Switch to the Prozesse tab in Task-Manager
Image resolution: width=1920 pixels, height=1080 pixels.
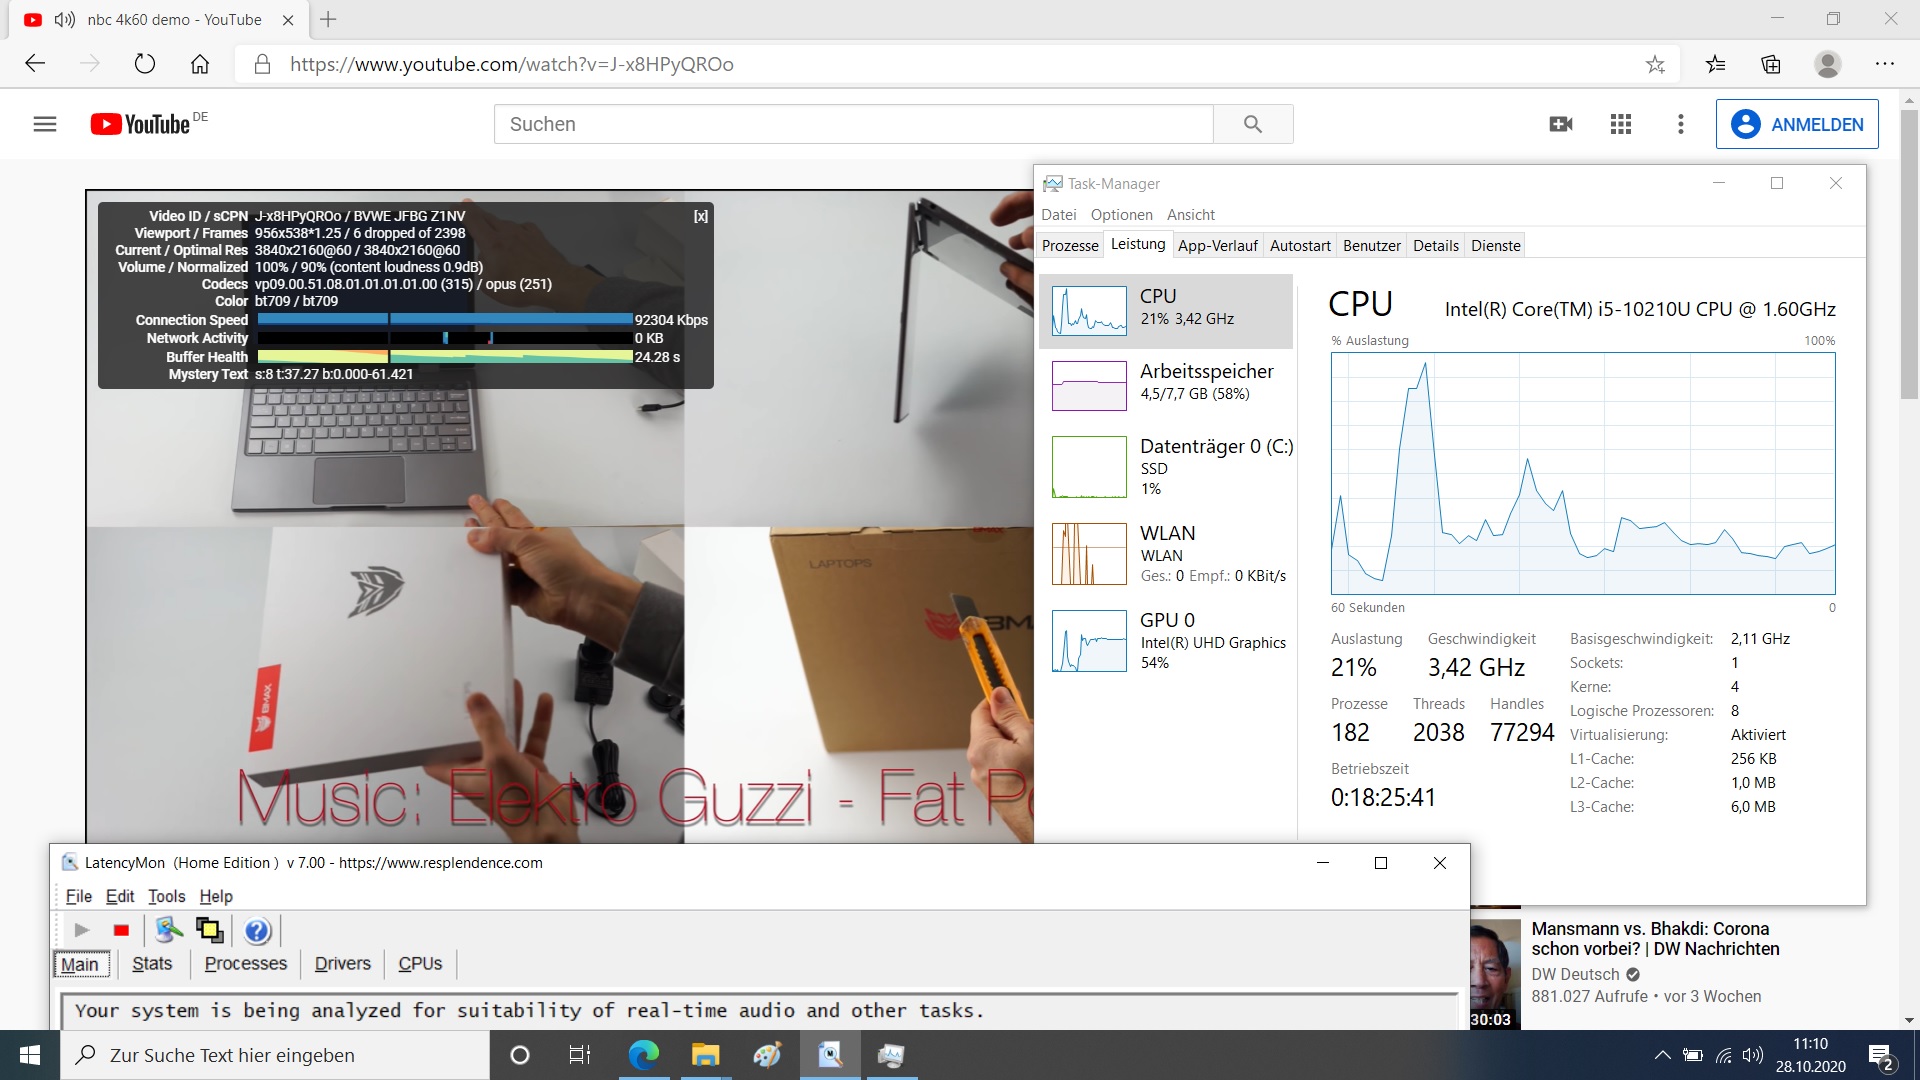1069,246
